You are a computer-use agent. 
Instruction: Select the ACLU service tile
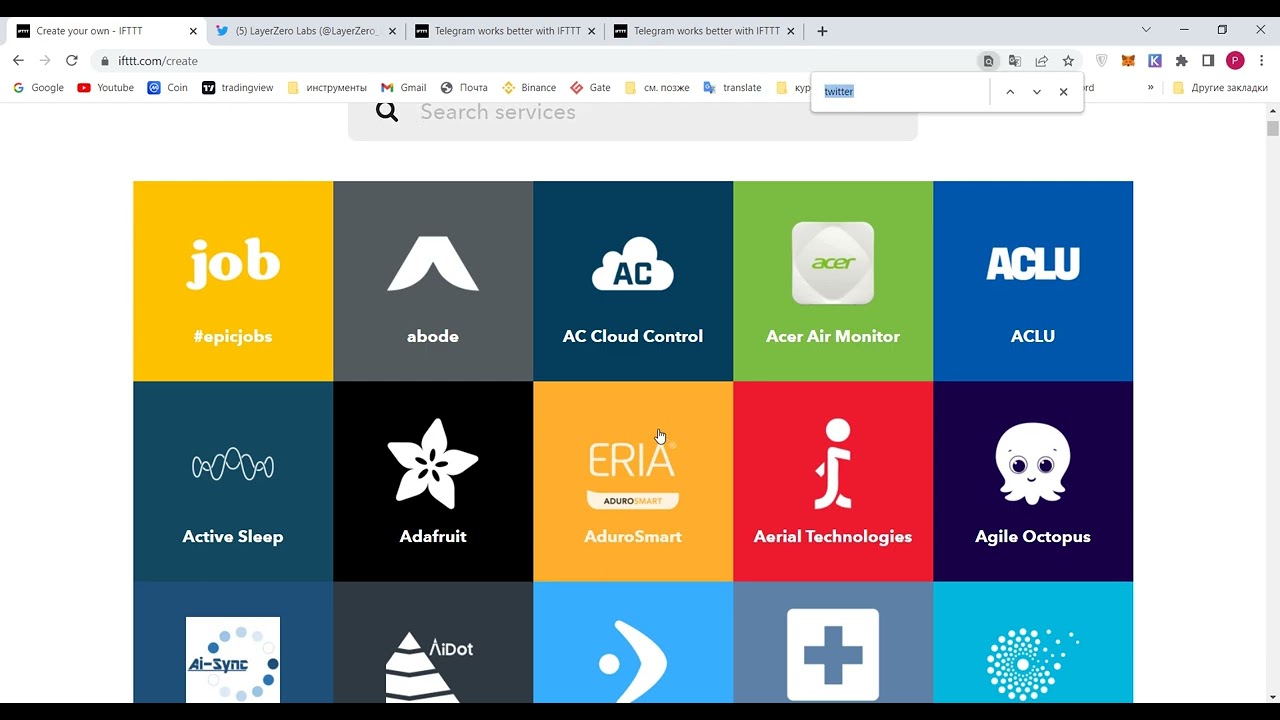pyautogui.click(x=1033, y=281)
